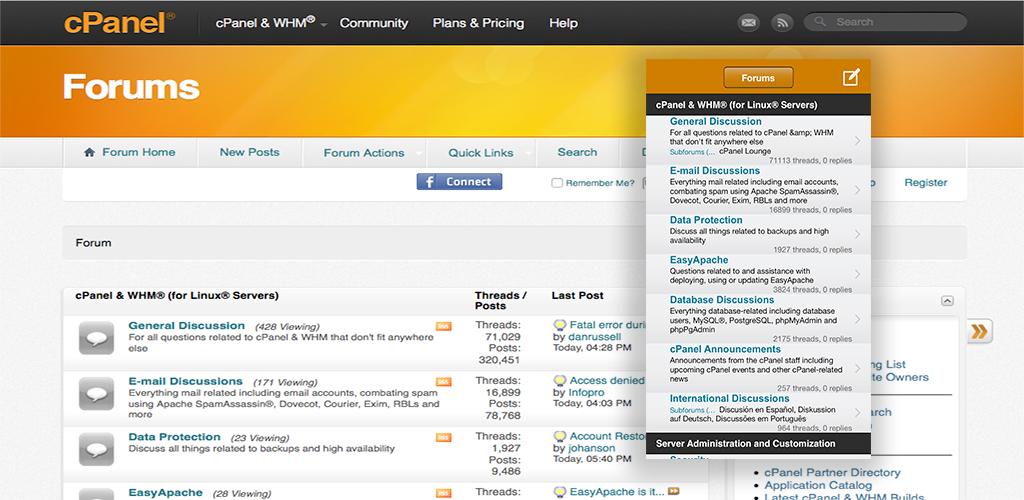View user danrussell's profile
This screenshot has width=1024, height=500.
pyautogui.click(x=593, y=337)
